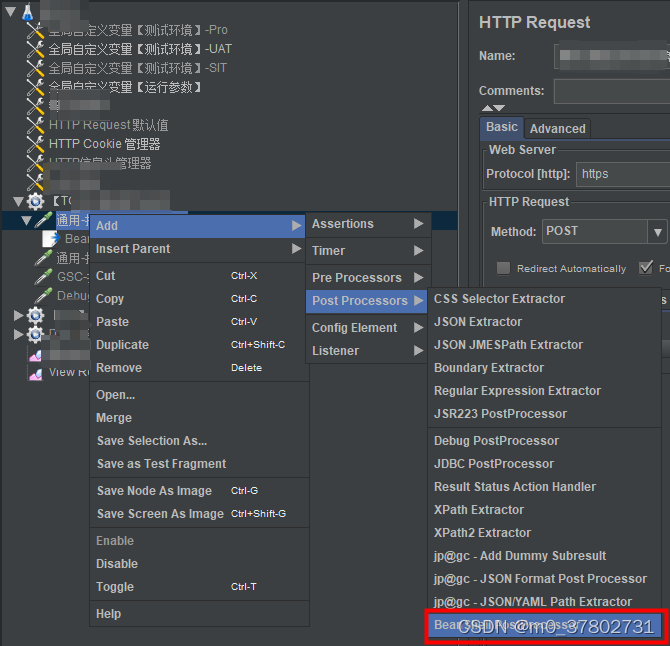
Task: Add a Boundary Extractor
Action: (544, 368)
